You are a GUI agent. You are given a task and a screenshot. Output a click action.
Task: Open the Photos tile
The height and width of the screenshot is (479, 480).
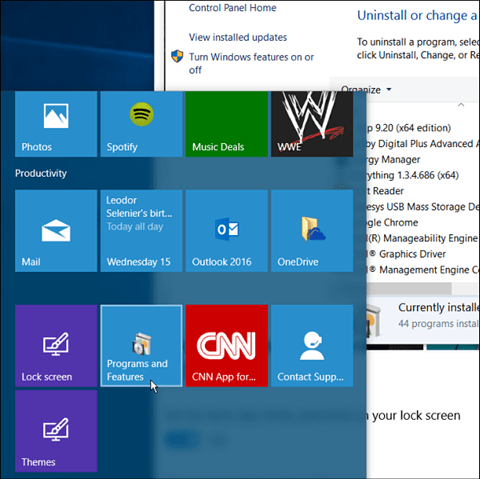(56, 124)
